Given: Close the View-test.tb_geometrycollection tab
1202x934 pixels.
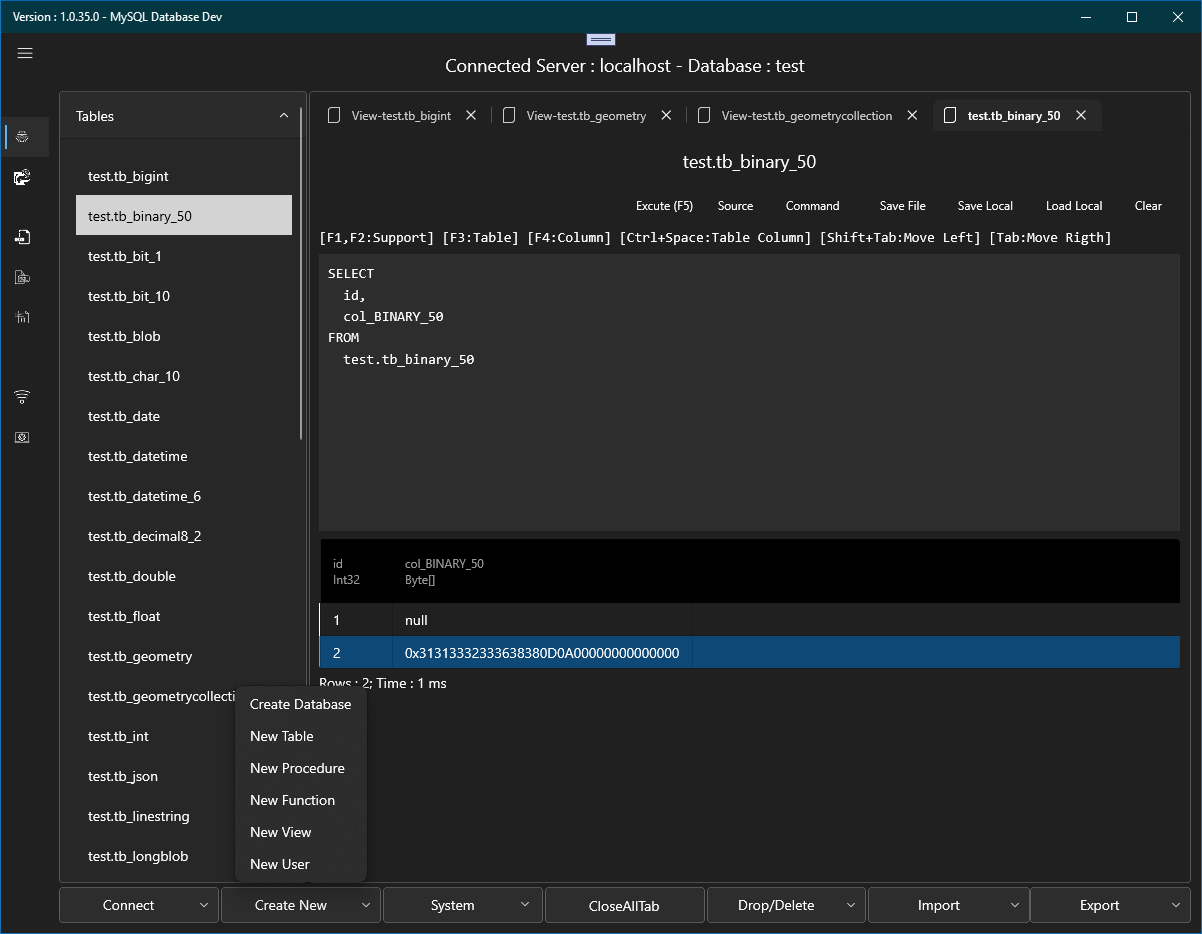Looking at the screenshot, I should [912, 116].
